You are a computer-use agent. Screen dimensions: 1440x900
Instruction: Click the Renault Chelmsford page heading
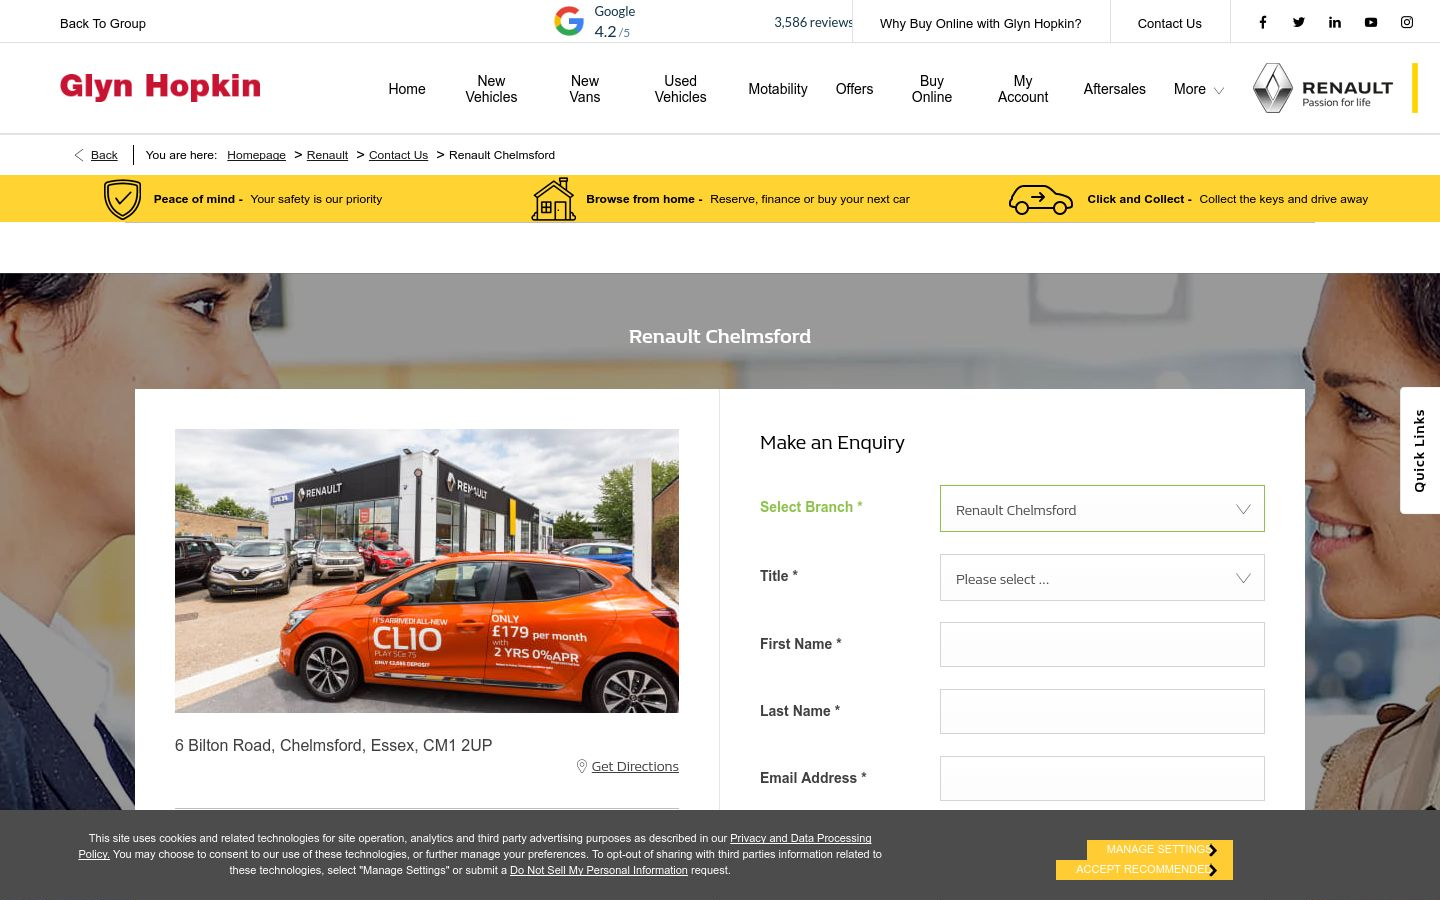coord(720,336)
